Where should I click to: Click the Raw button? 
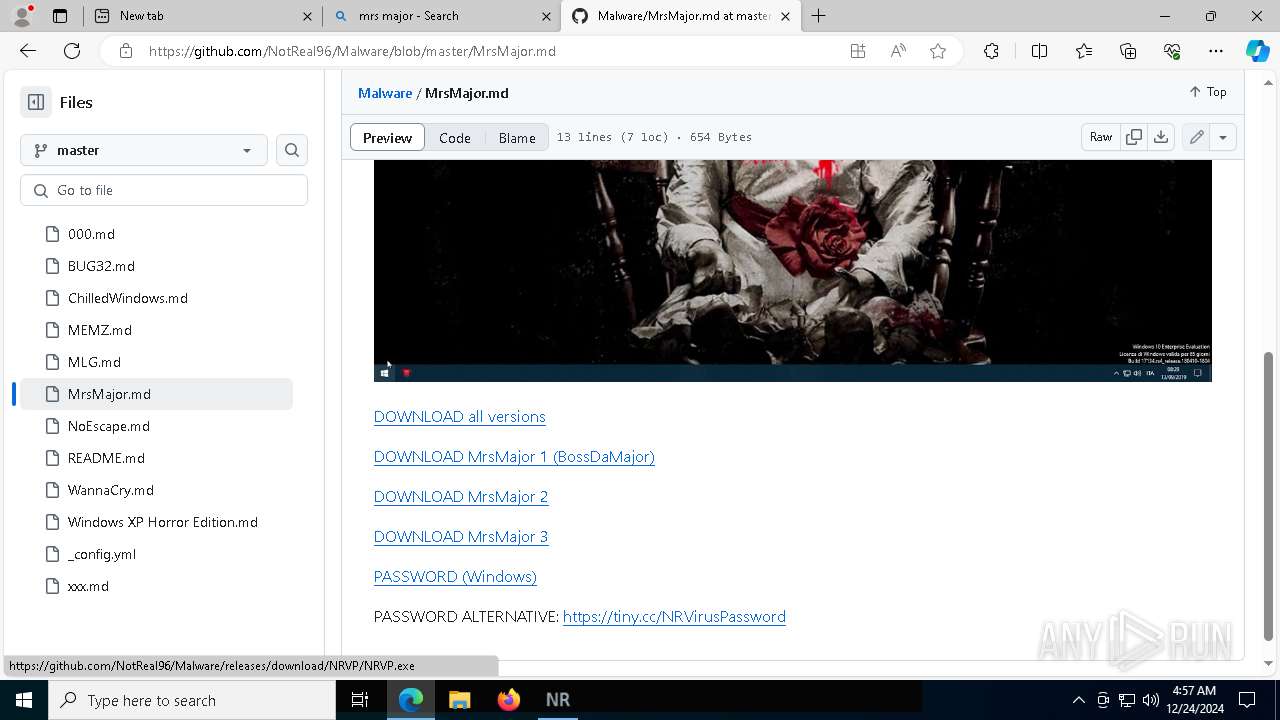[1101, 137]
